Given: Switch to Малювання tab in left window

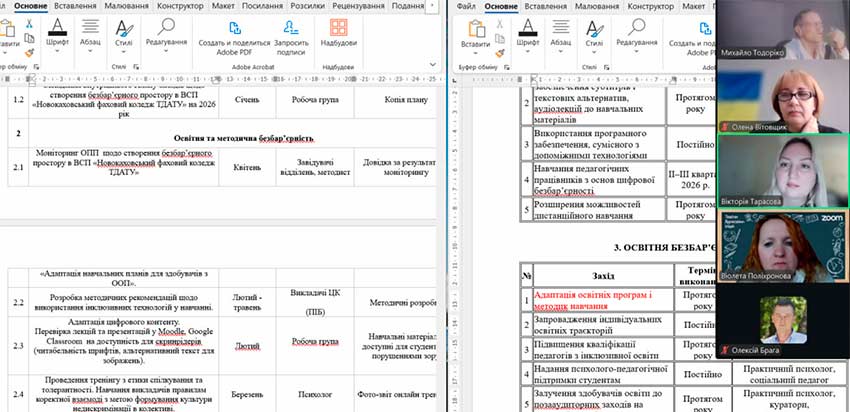Looking at the screenshot, I should [127, 6].
